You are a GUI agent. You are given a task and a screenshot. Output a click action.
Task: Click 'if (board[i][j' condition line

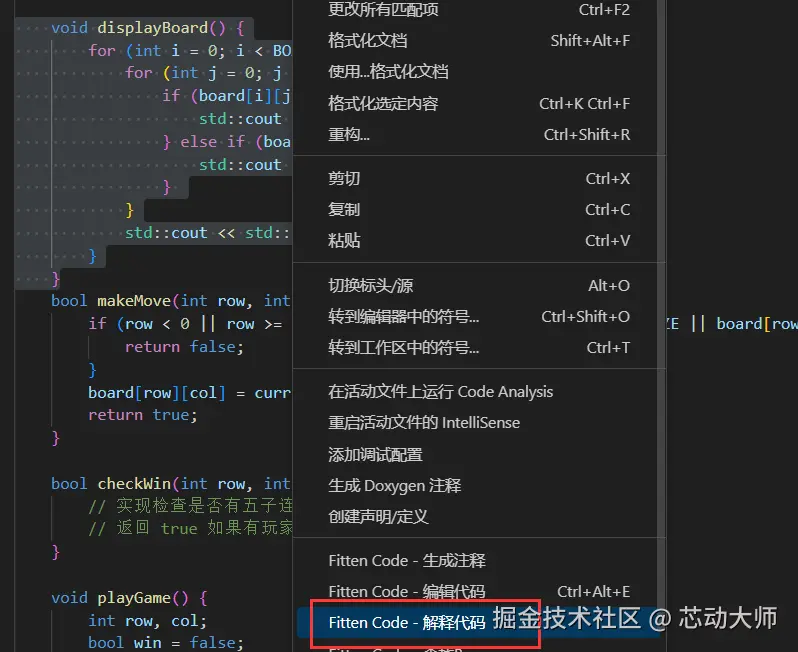coord(226,96)
